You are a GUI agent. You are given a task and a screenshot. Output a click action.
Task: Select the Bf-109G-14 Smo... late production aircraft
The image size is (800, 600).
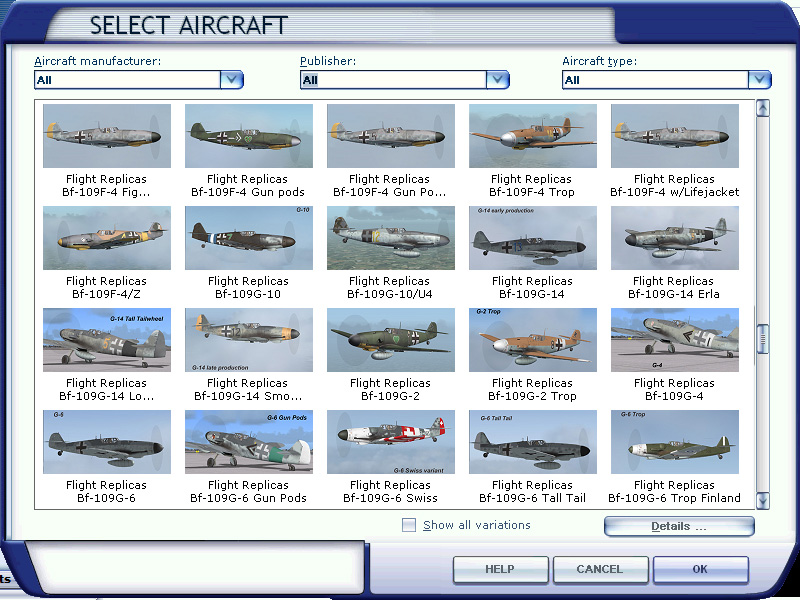click(x=248, y=340)
